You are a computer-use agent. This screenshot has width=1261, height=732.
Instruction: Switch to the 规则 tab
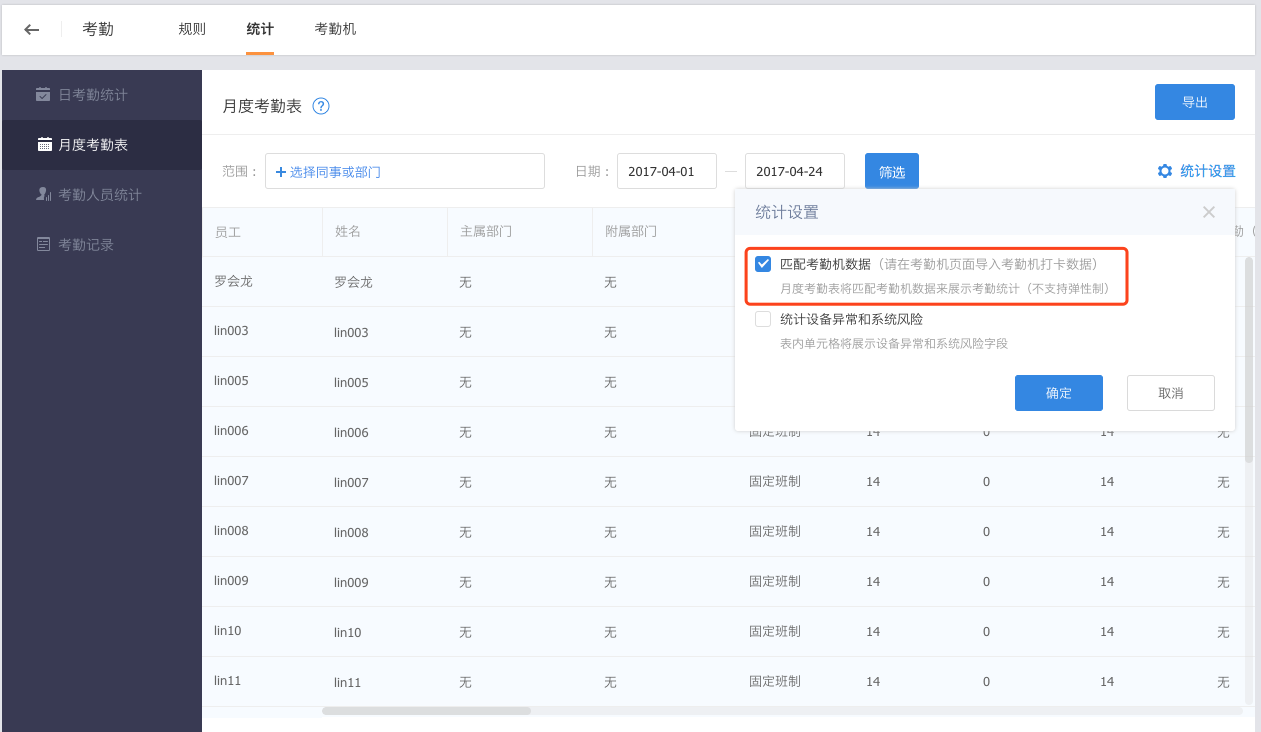pyautogui.click(x=192, y=29)
